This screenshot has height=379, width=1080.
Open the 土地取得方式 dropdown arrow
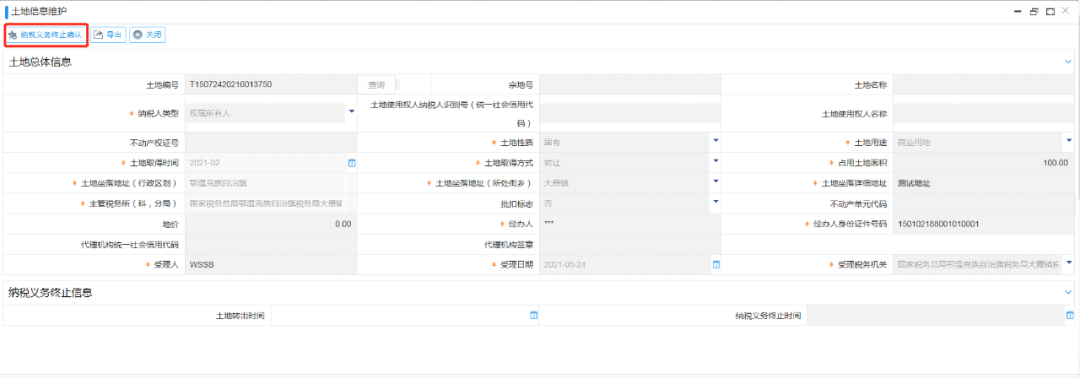[715, 161]
